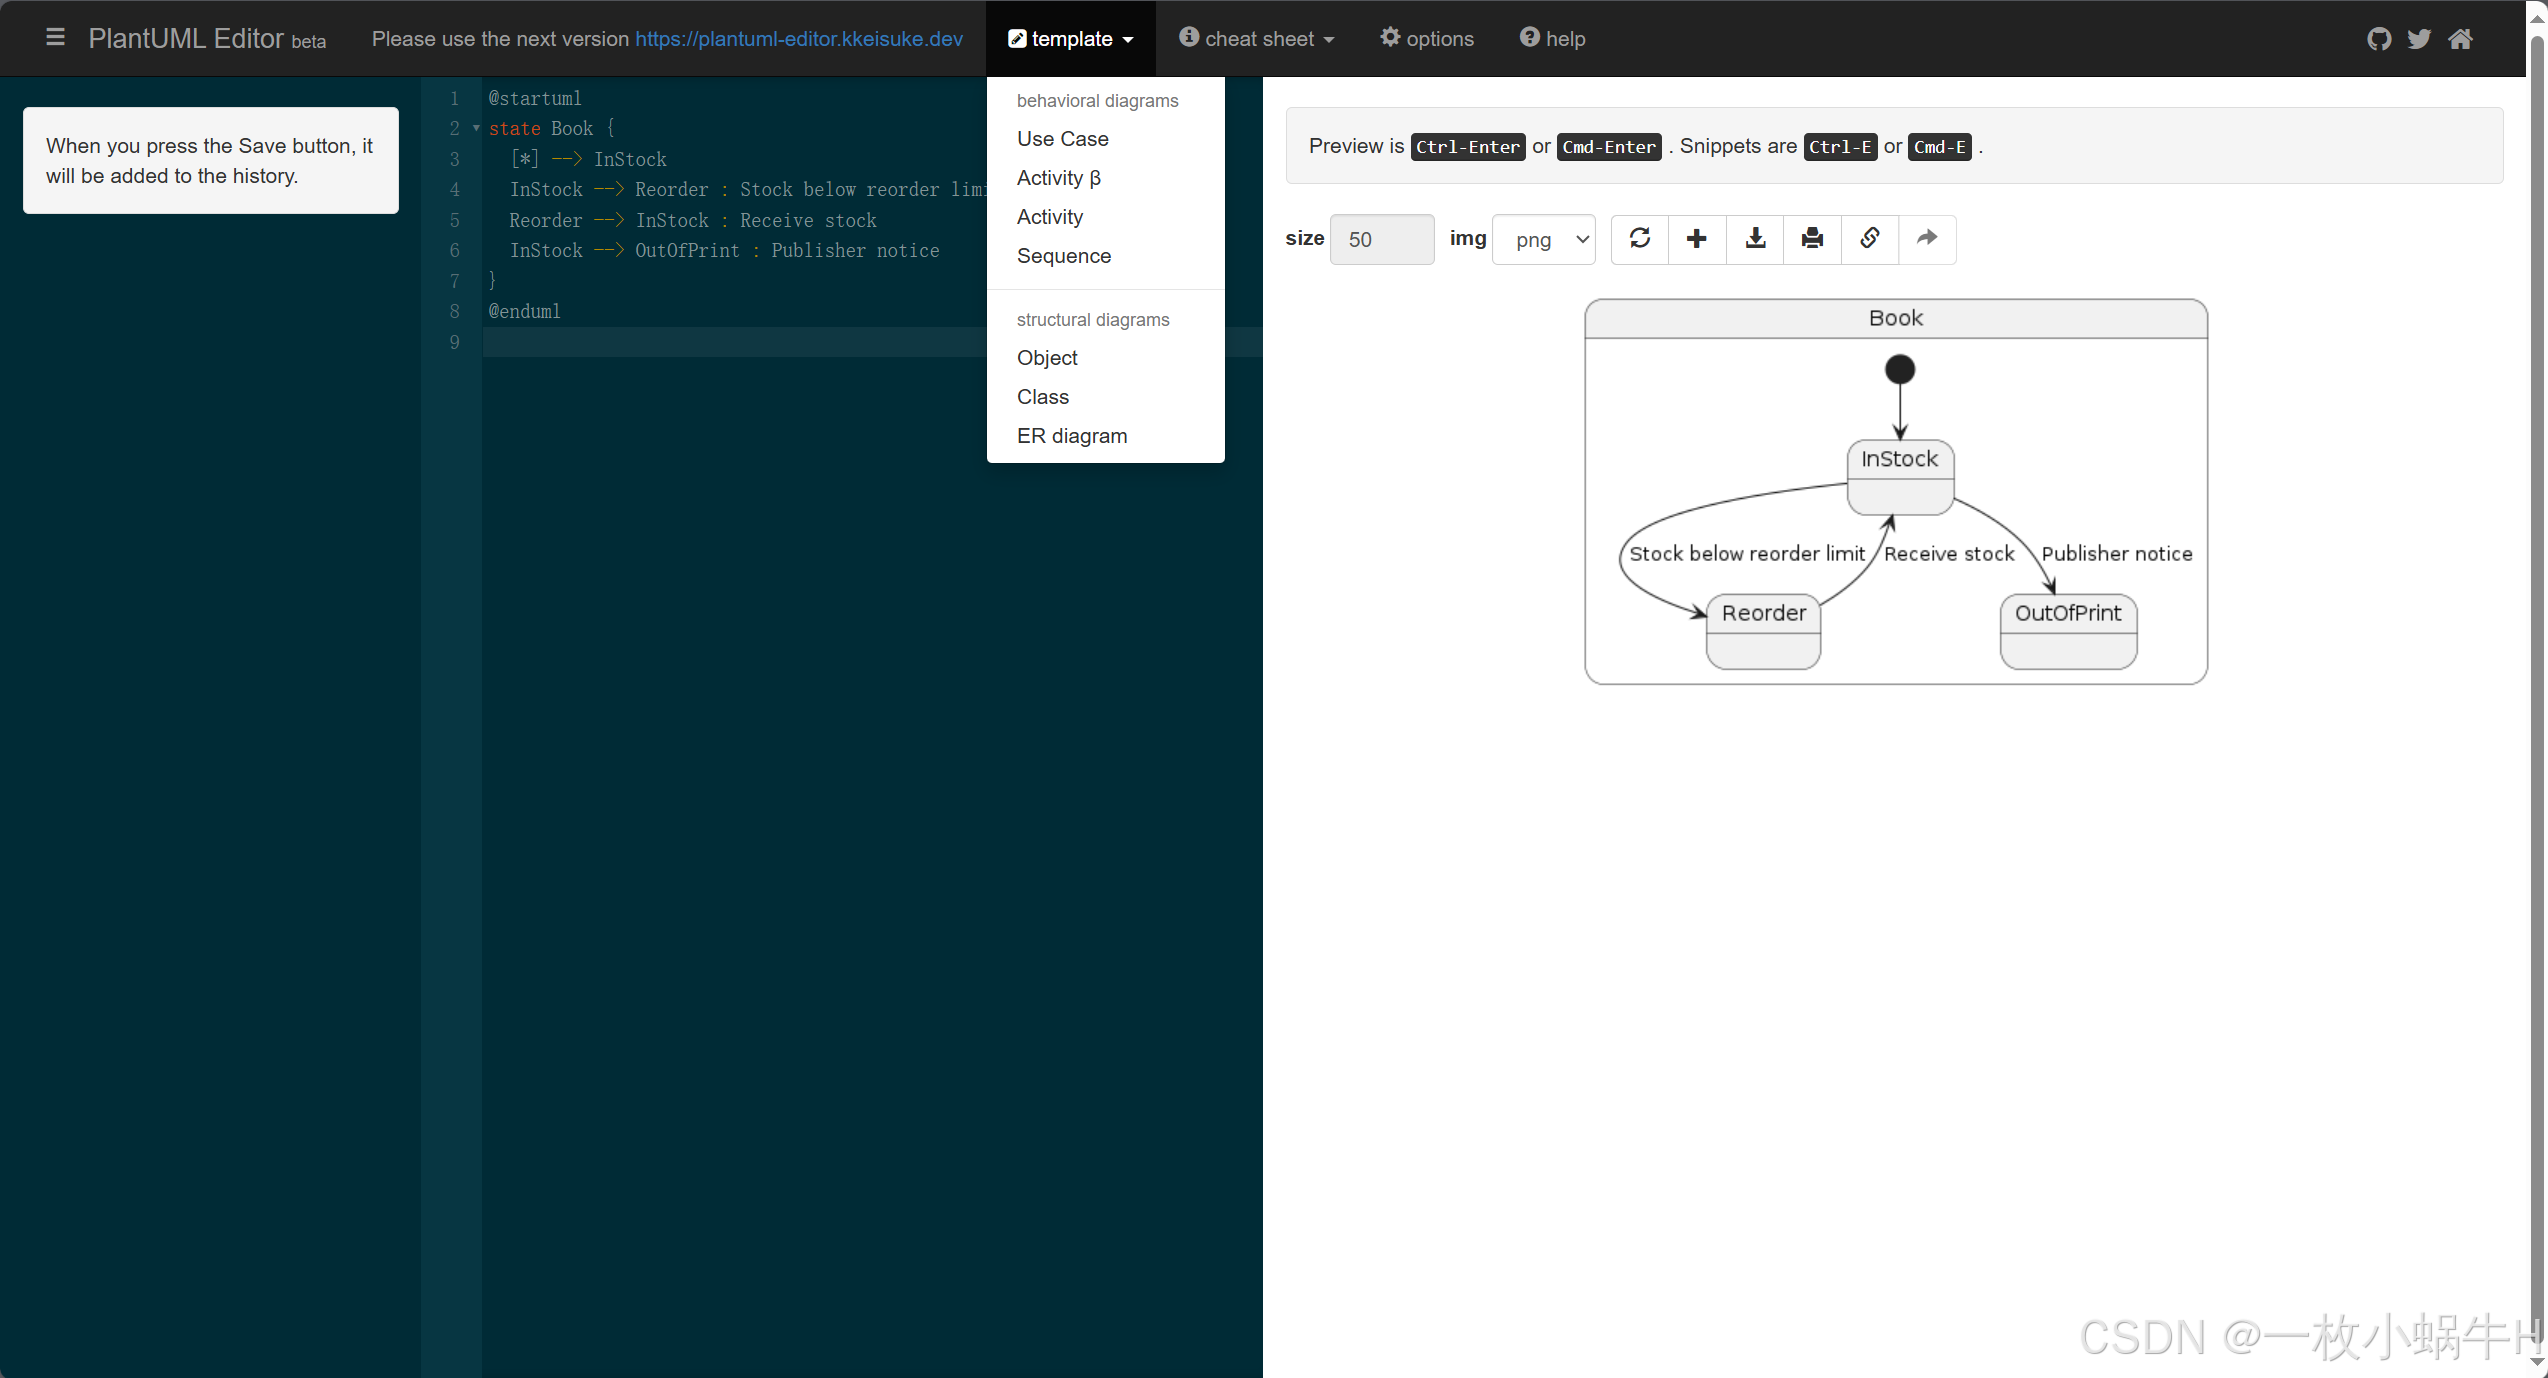2548x1378 pixels.
Task: Click the link chain icon
Action: point(1869,238)
